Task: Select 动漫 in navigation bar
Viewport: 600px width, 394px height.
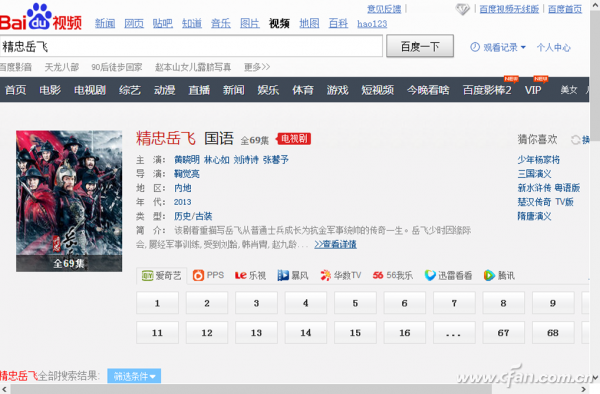Action: (165, 90)
